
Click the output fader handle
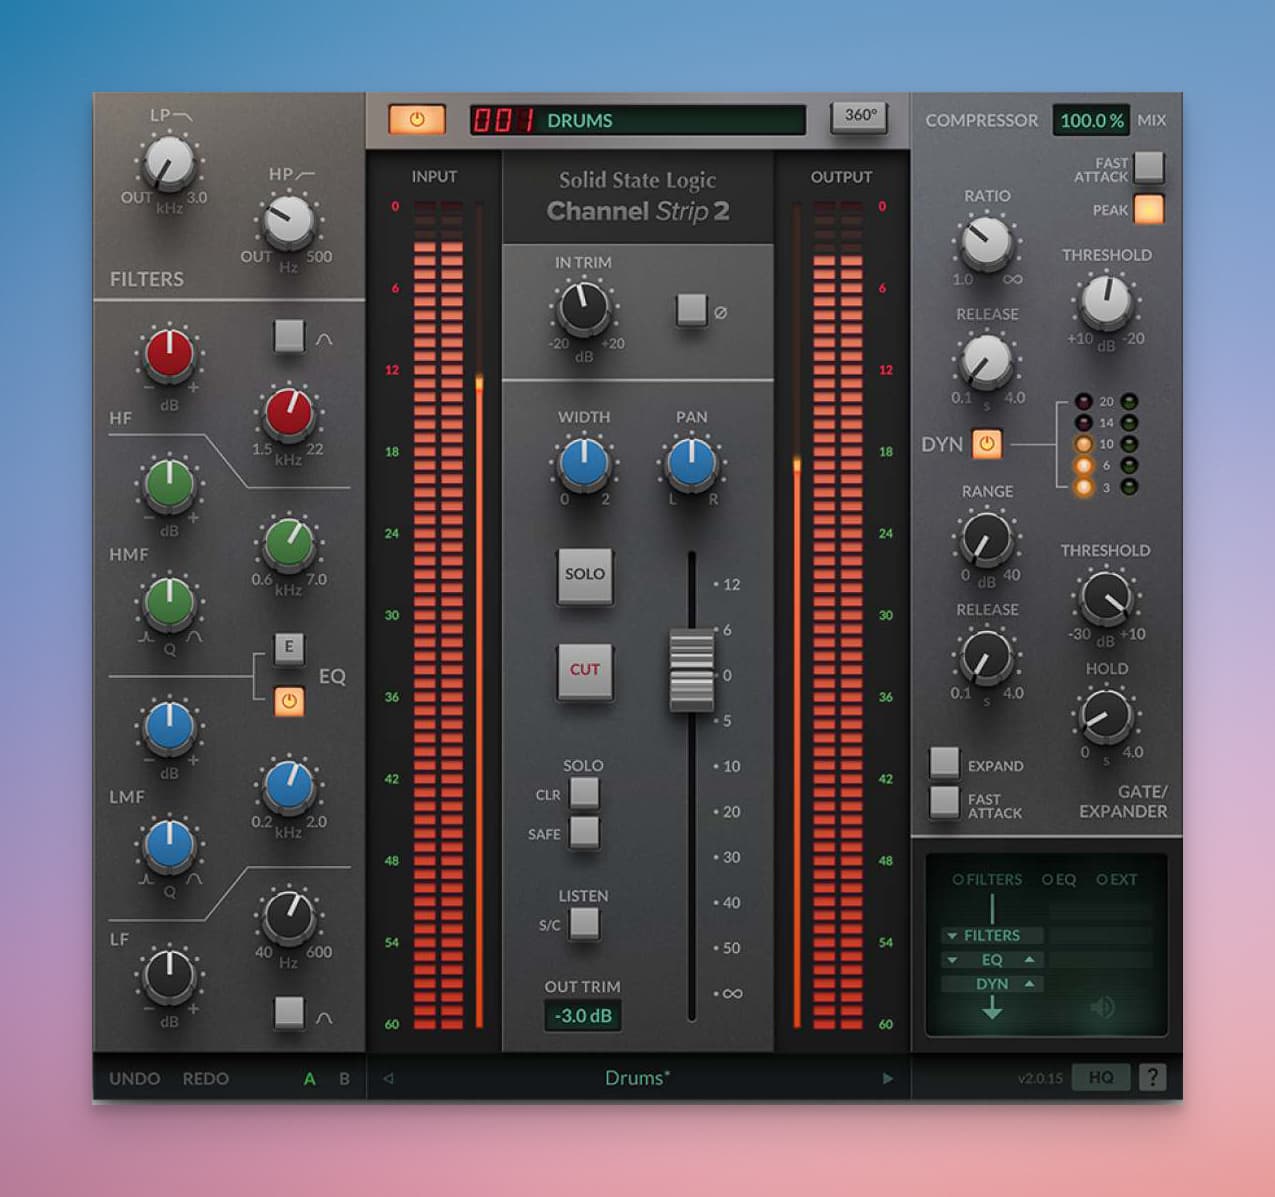691,670
